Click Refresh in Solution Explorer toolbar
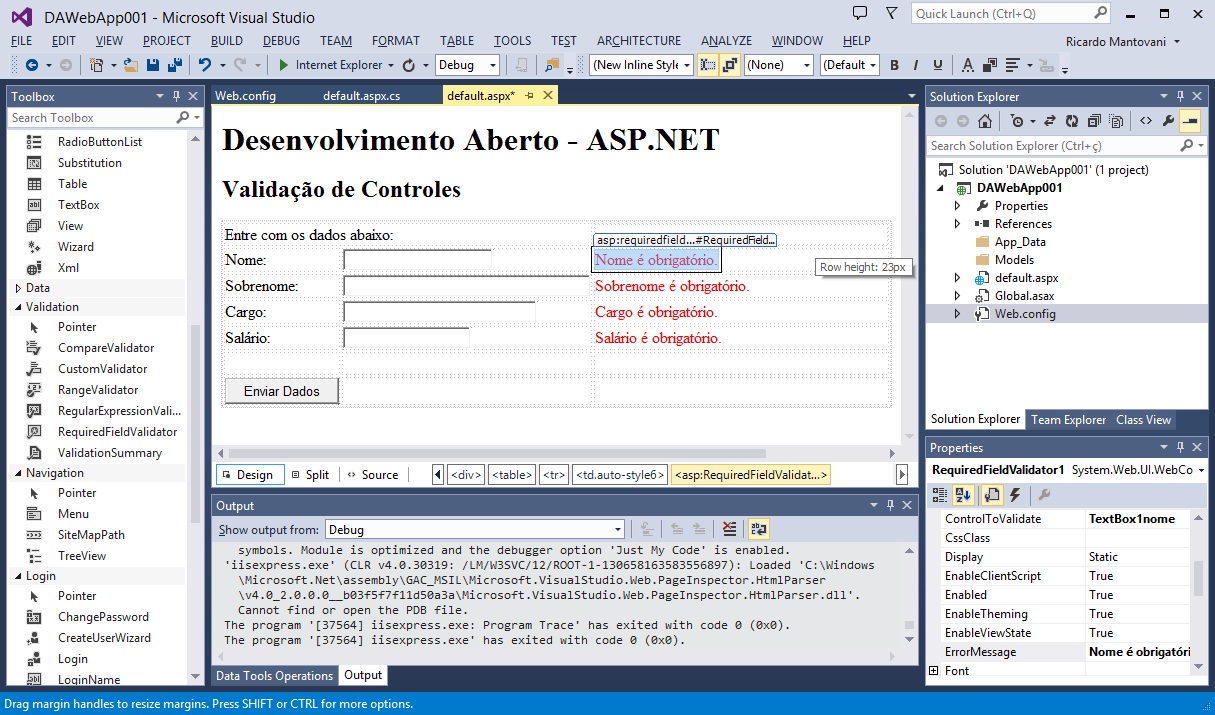Viewport: 1215px width, 715px height. coord(1072,121)
